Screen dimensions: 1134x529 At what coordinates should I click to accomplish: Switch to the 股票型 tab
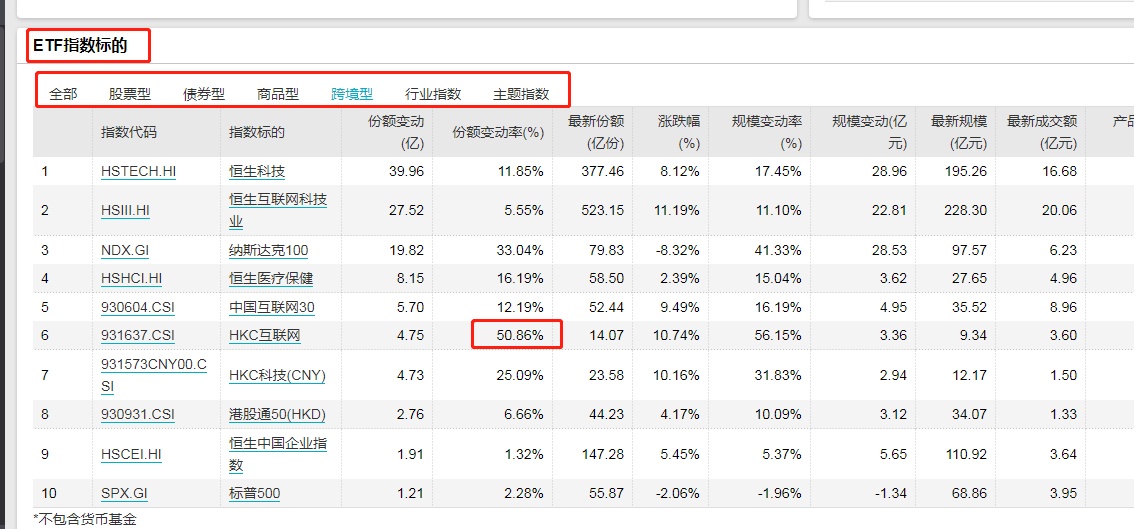click(x=130, y=94)
